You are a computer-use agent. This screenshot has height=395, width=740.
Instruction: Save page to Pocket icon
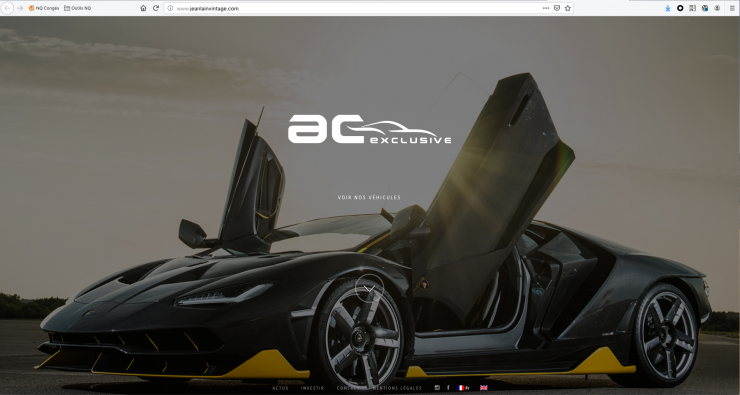pyautogui.click(x=557, y=8)
